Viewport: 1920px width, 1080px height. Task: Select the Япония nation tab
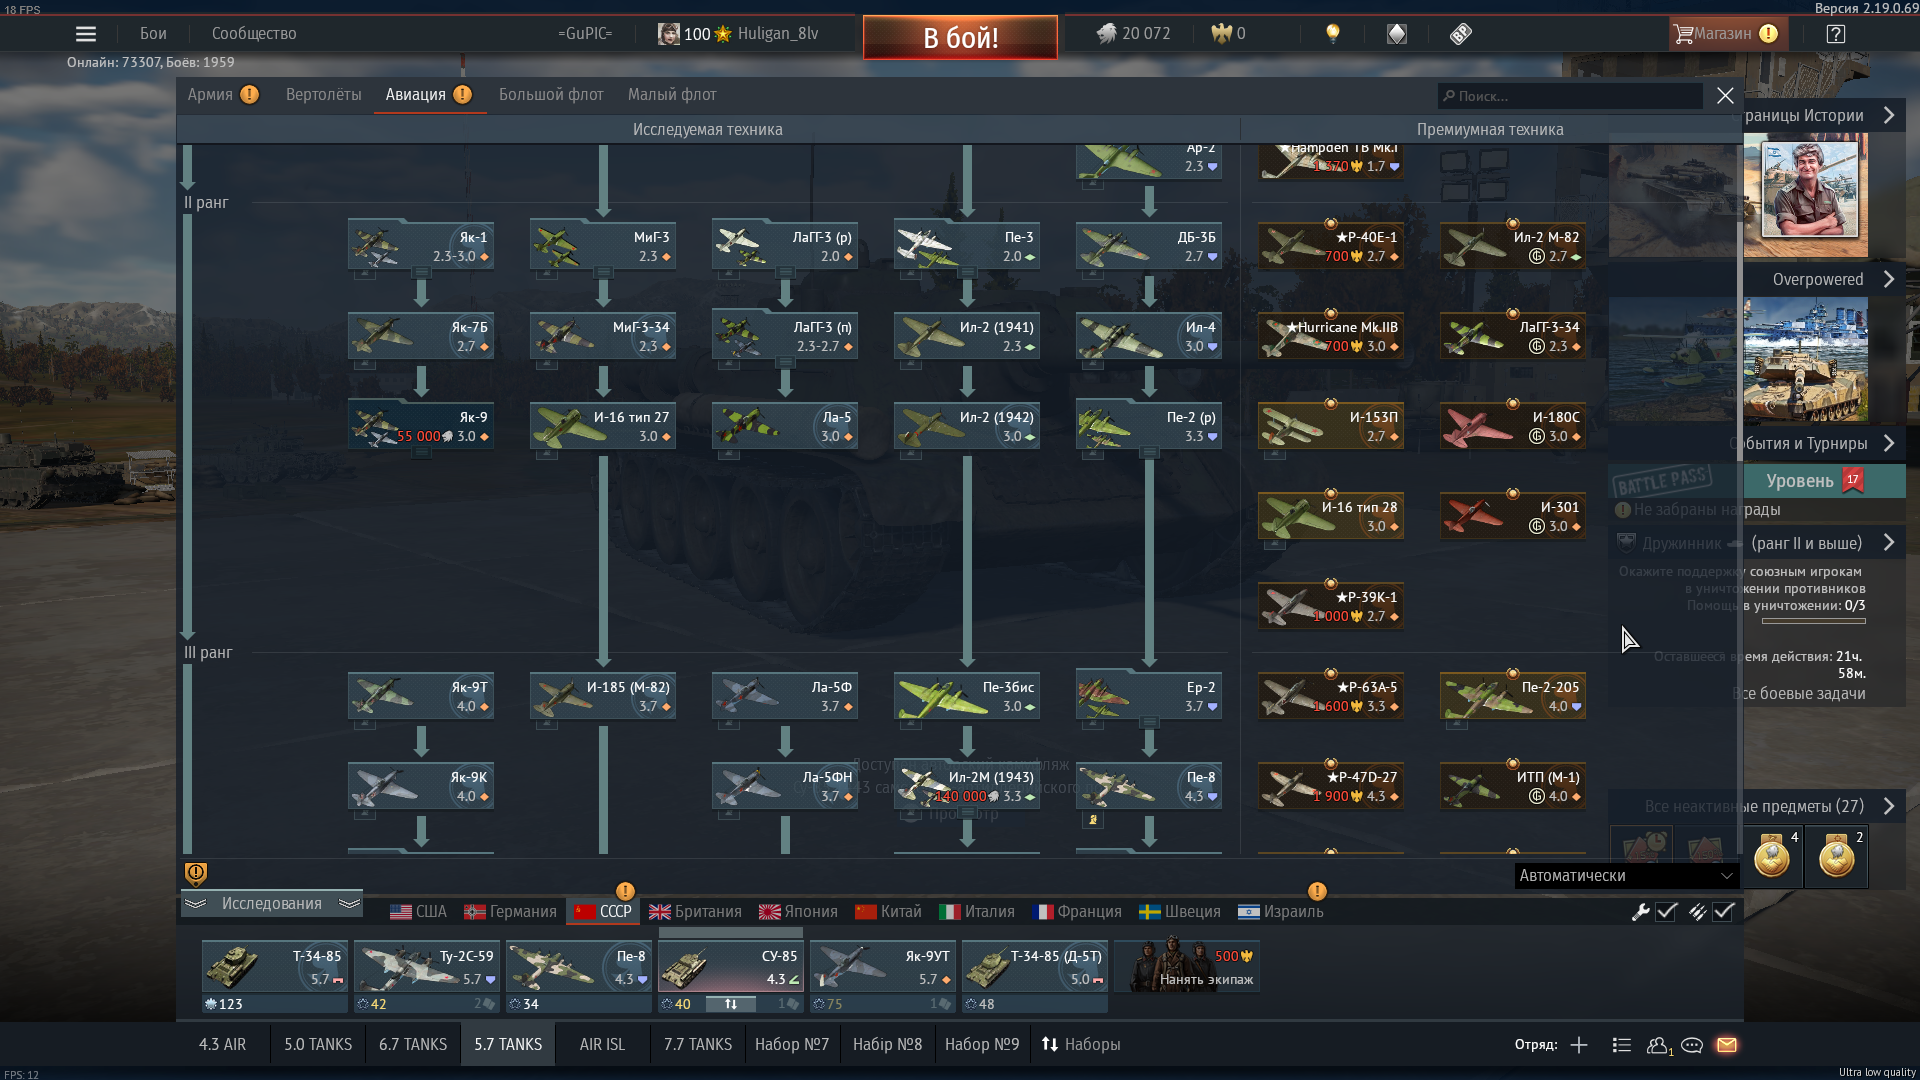point(798,912)
